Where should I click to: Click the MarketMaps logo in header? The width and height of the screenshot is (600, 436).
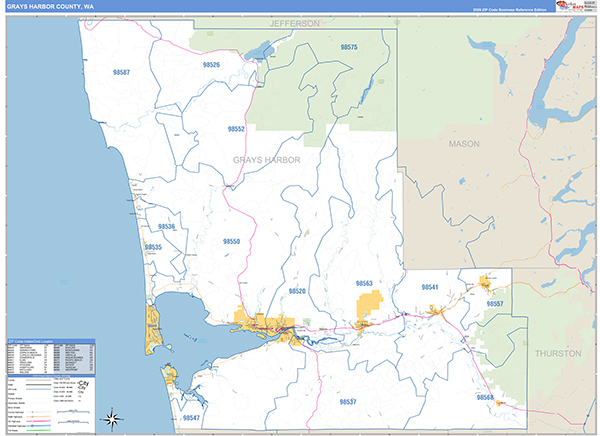(x=571, y=7)
